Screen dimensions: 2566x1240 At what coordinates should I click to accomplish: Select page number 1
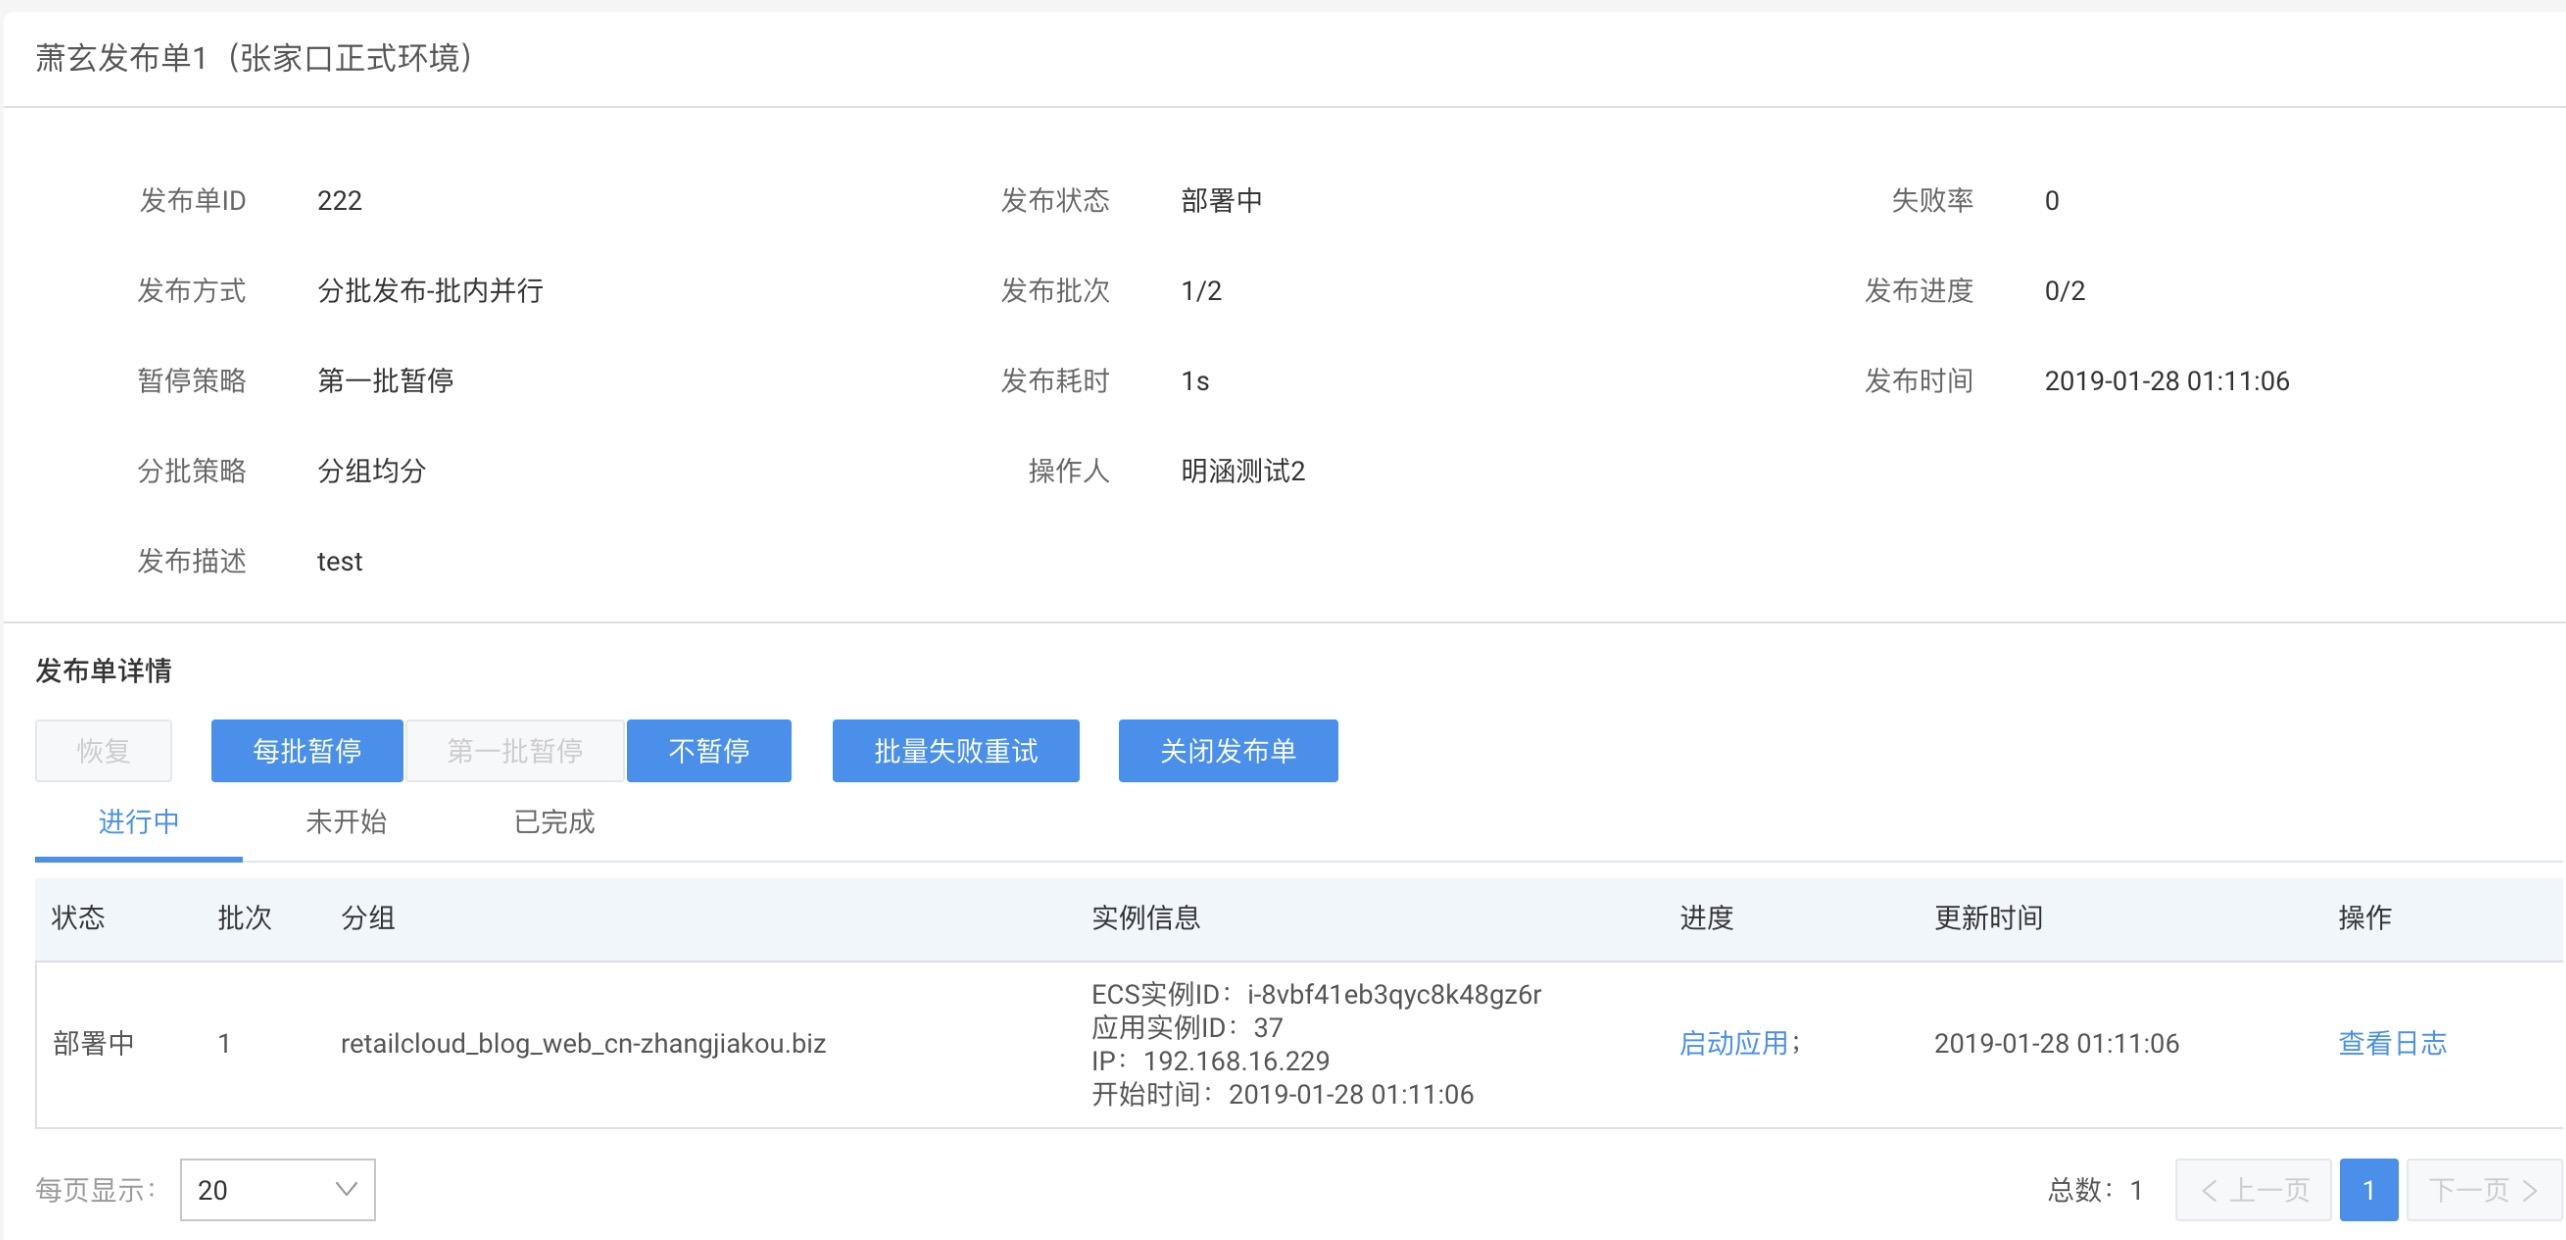coord(2367,1189)
